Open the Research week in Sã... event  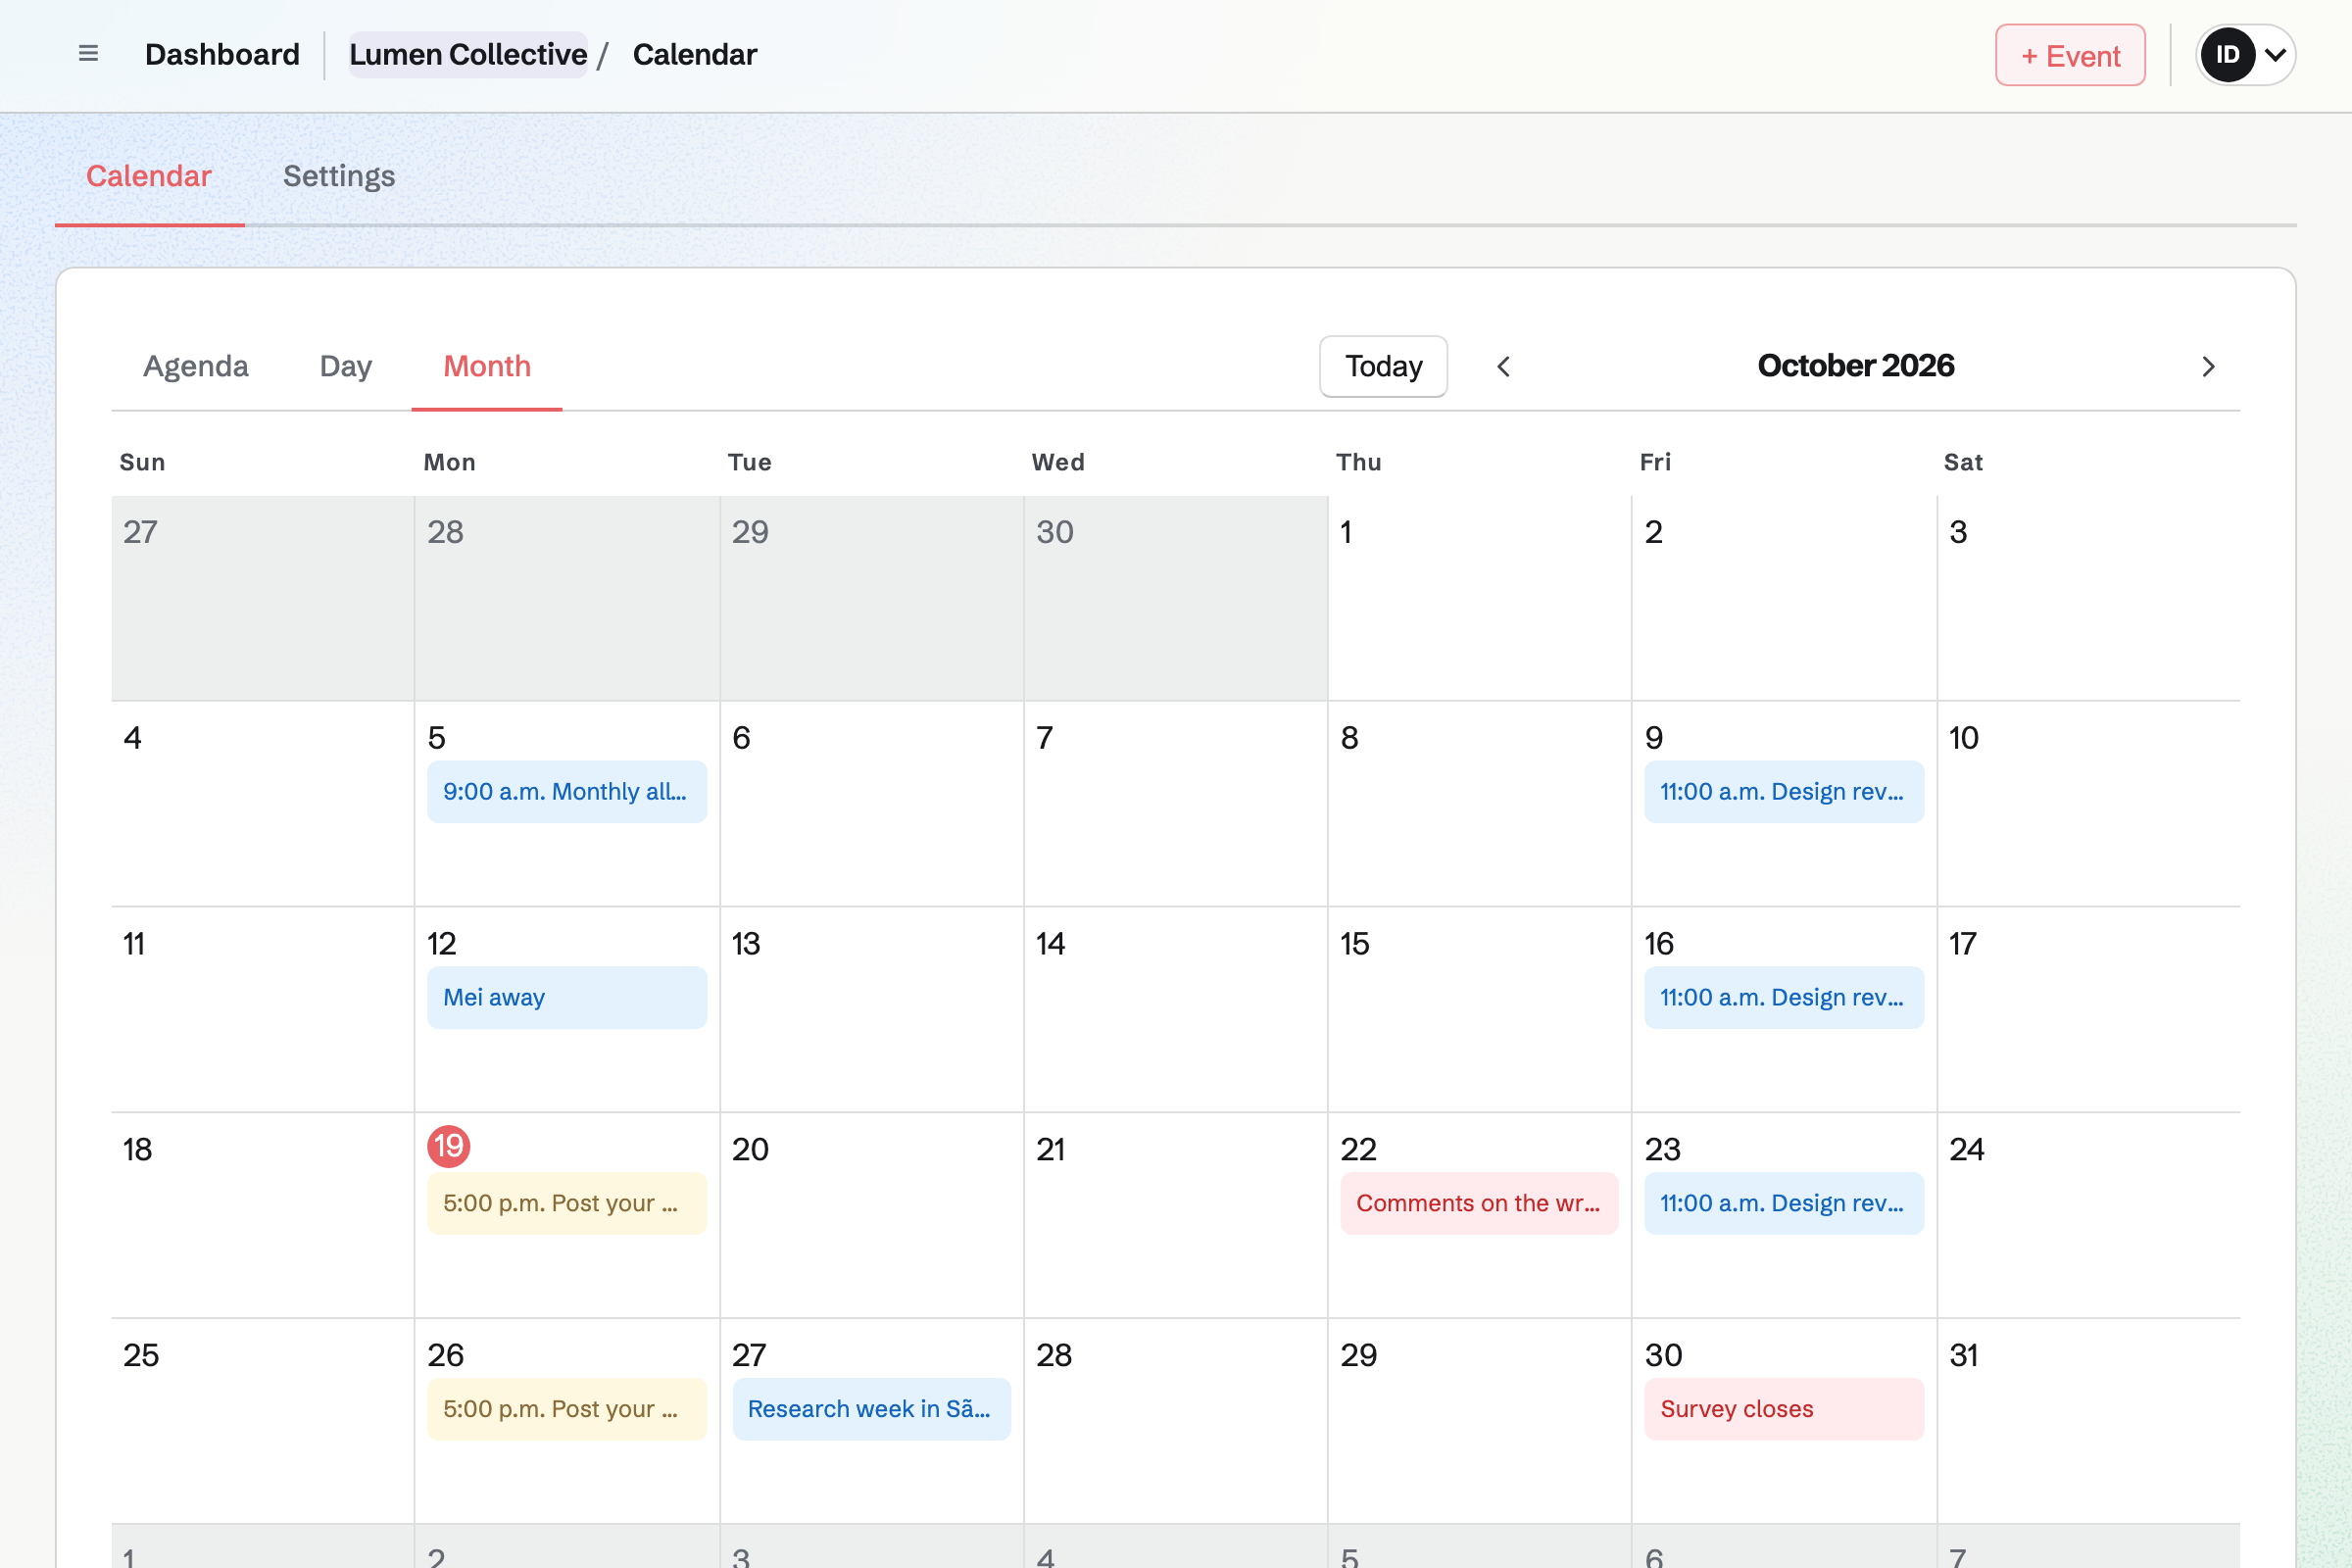[x=871, y=1409]
